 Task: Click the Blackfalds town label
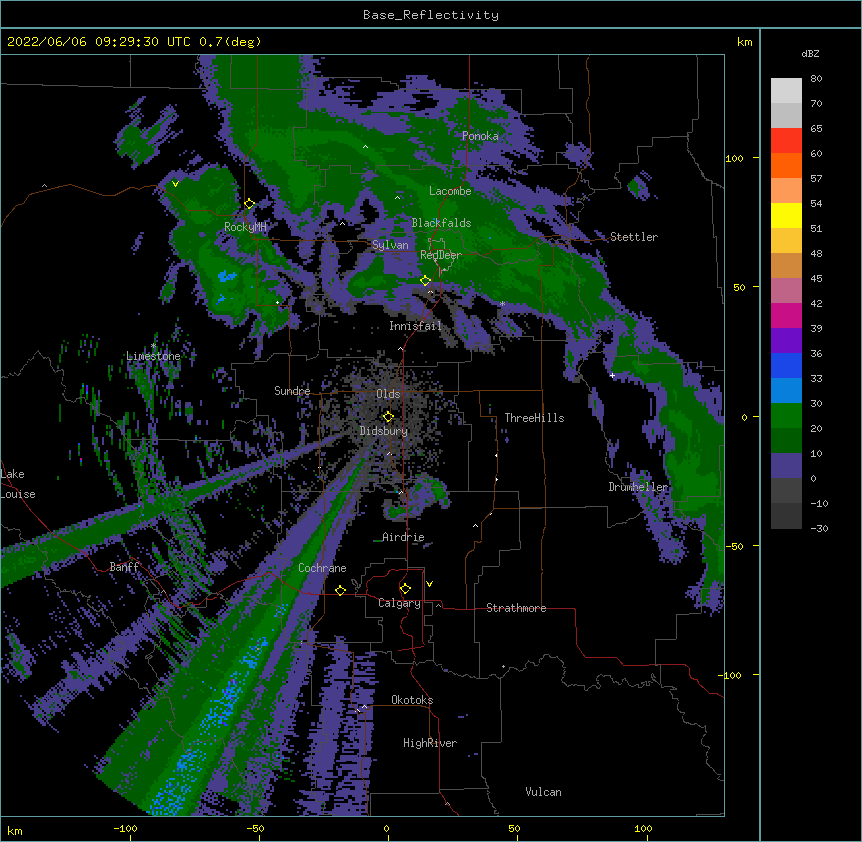coord(441,223)
